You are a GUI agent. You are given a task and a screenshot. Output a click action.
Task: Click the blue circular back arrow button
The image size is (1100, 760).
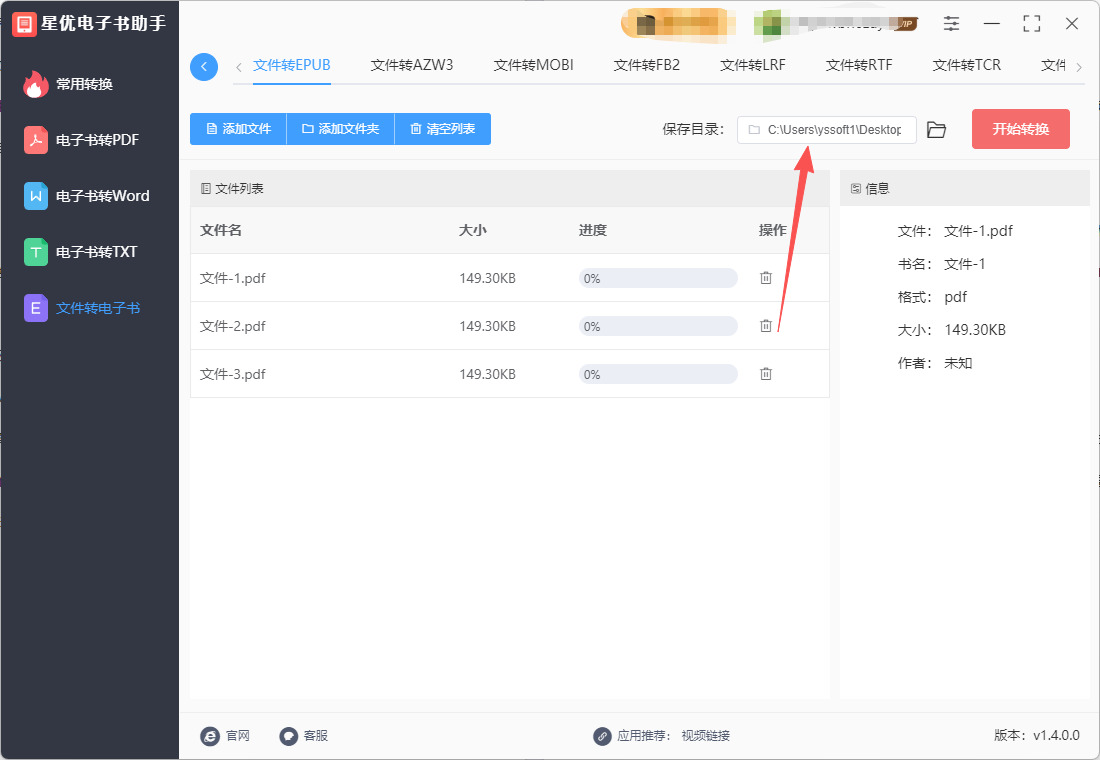[204, 67]
